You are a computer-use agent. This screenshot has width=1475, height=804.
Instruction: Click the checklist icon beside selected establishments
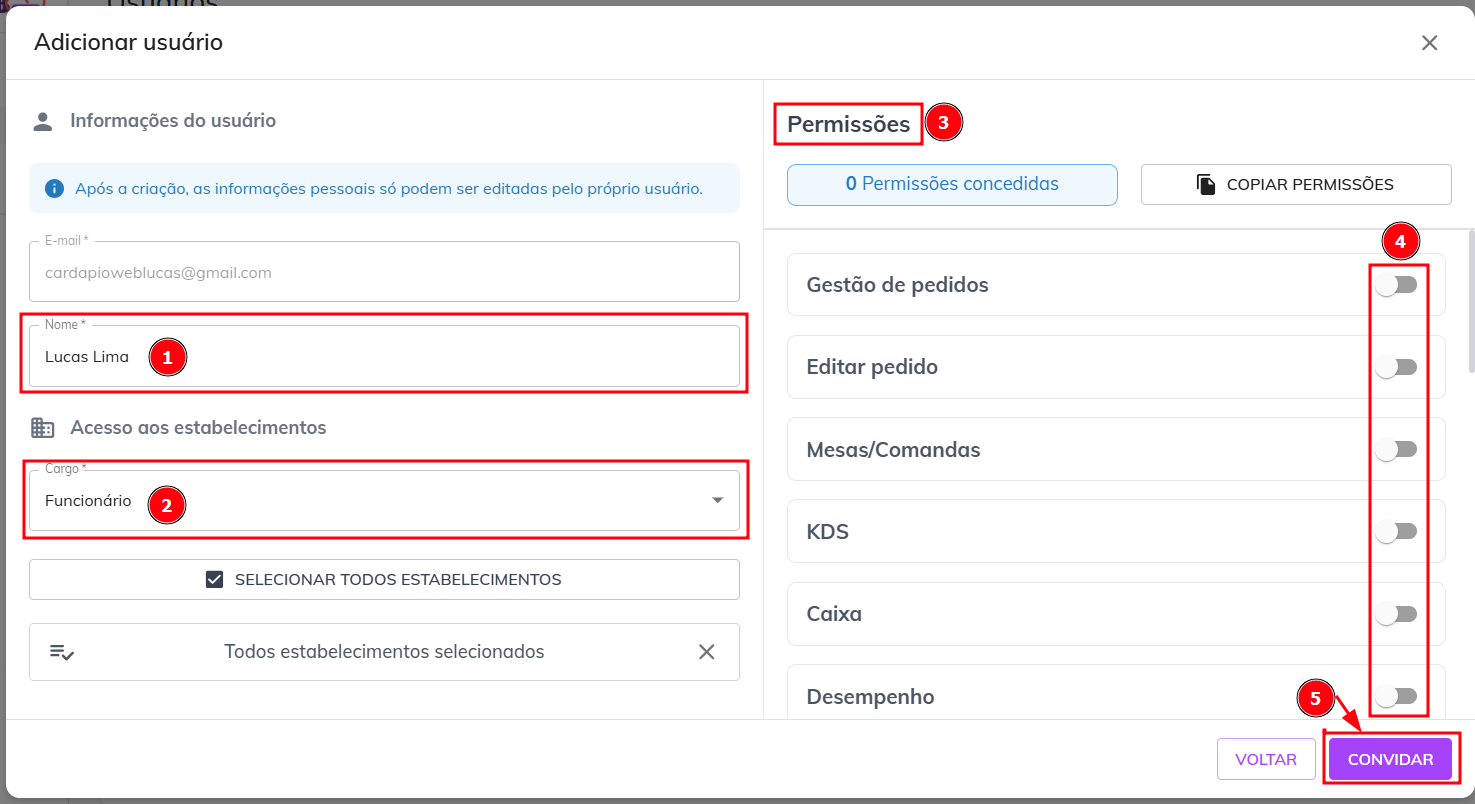[x=62, y=652]
